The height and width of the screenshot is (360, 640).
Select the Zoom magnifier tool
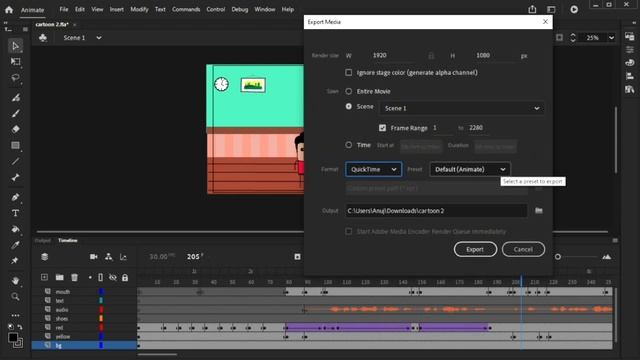pyautogui.click(x=15, y=297)
